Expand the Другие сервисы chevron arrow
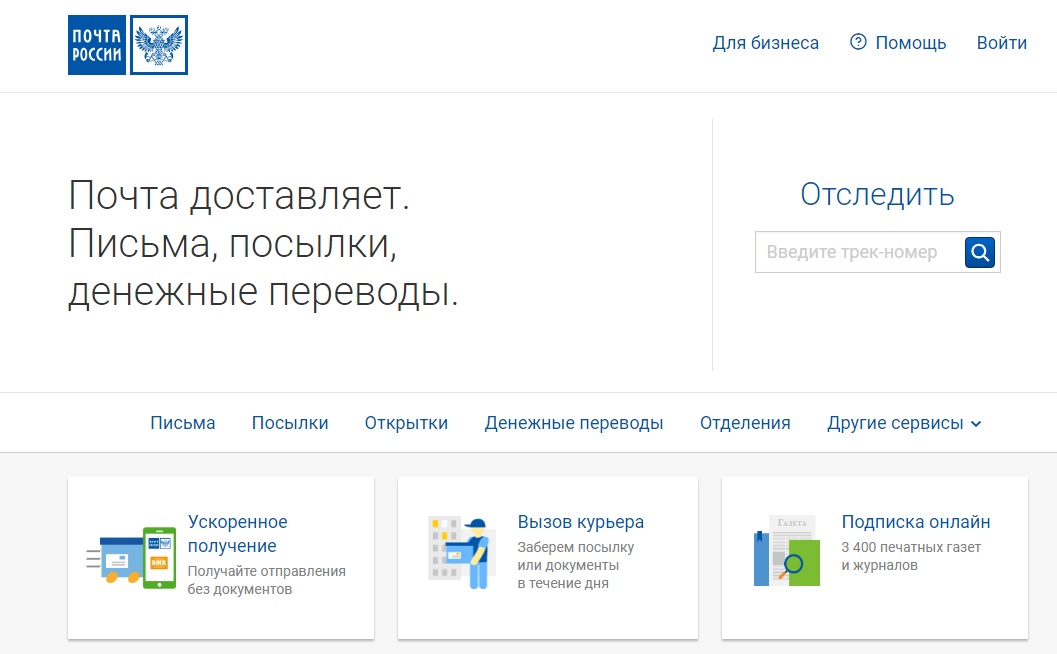The height and width of the screenshot is (654, 1057). pyautogui.click(x=976, y=424)
